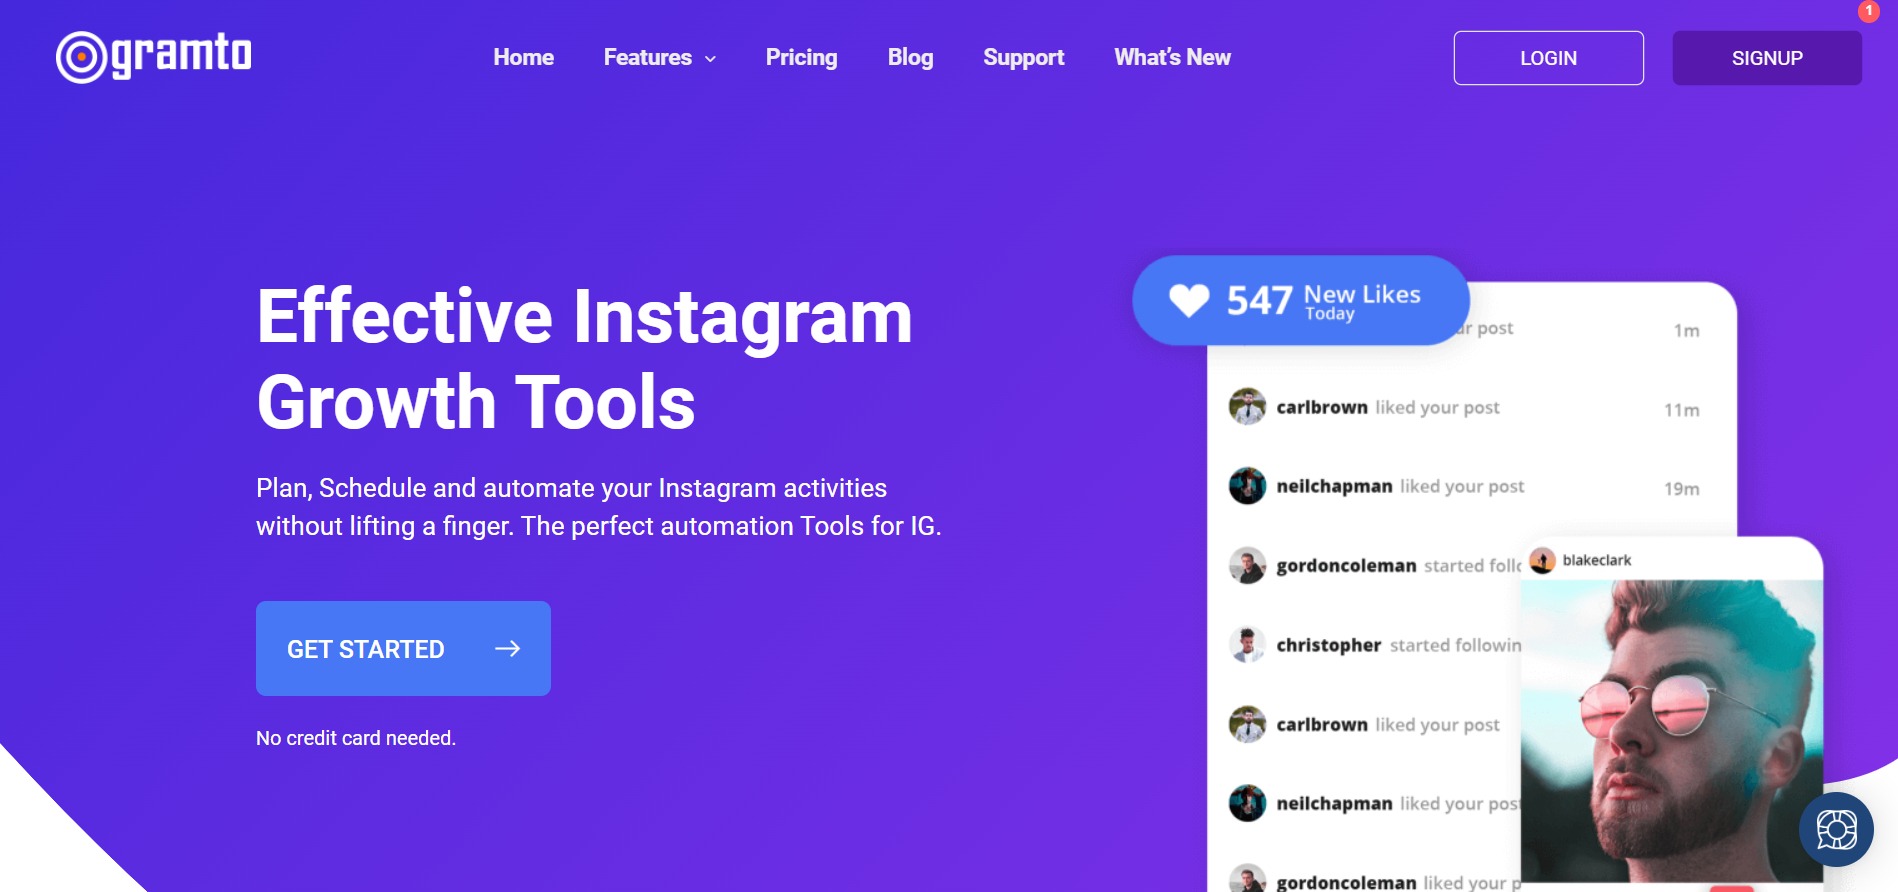Navigate to the Support page
Screen dimensions: 1898x892
pos(1023,58)
